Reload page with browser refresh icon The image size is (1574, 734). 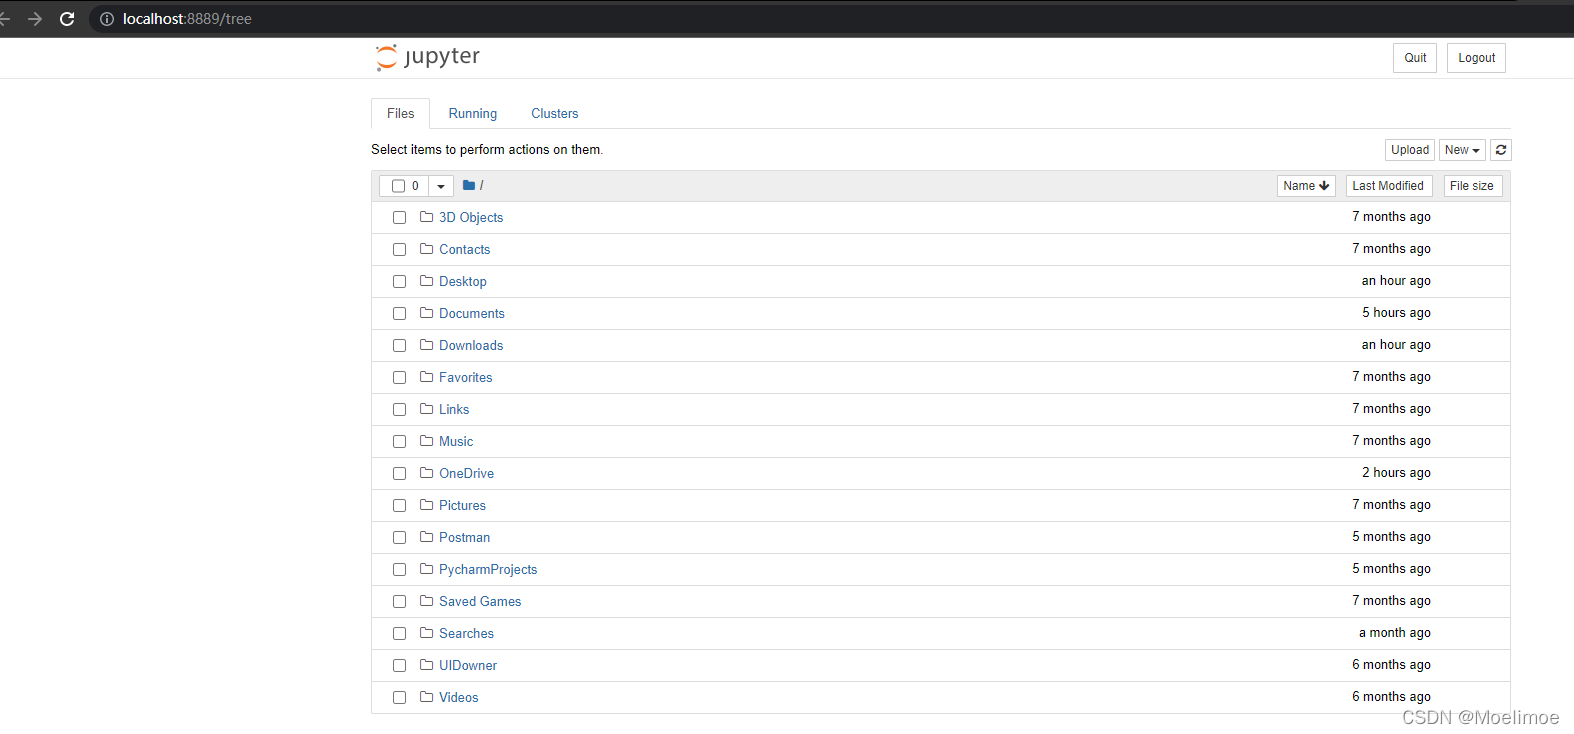[67, 19]
